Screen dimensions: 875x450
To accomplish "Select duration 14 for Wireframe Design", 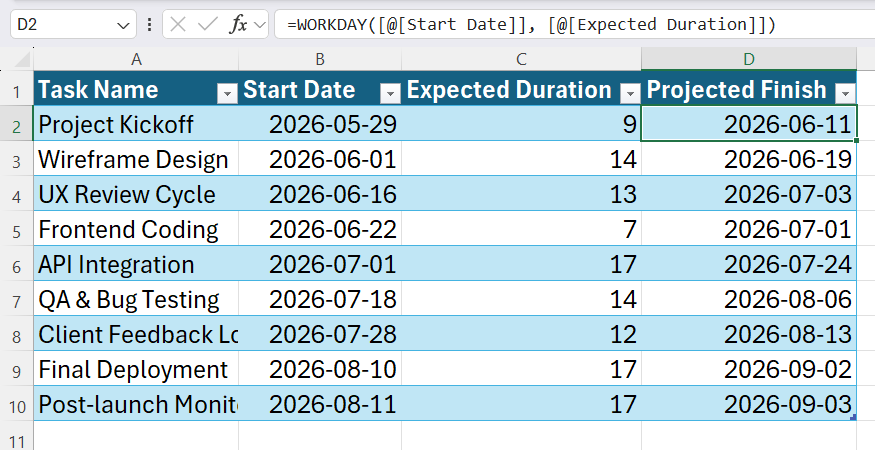I will pyautogui.click(x=521, y=159).
